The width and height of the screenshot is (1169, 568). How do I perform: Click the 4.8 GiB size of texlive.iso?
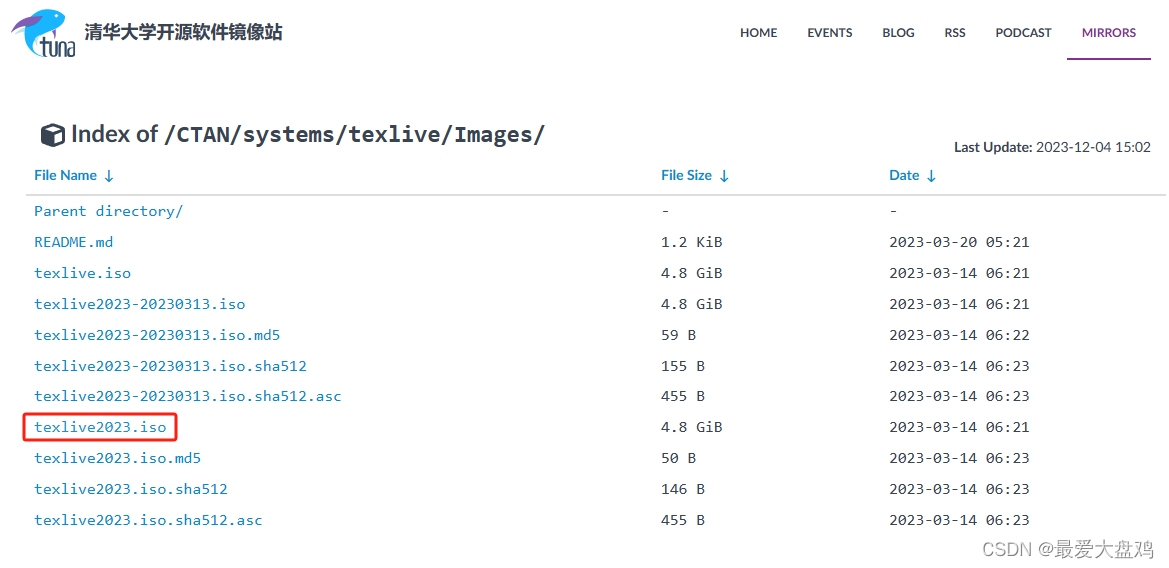coord(692,273)
